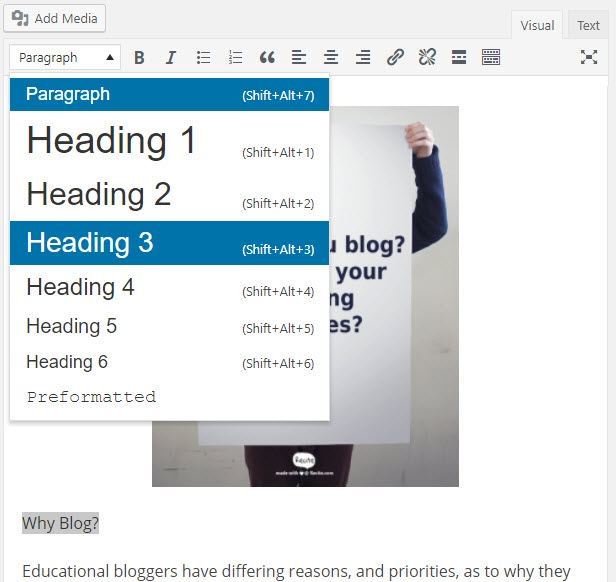Insert a bulleted list
Screen dimensions: 616x582
(203, 58)
